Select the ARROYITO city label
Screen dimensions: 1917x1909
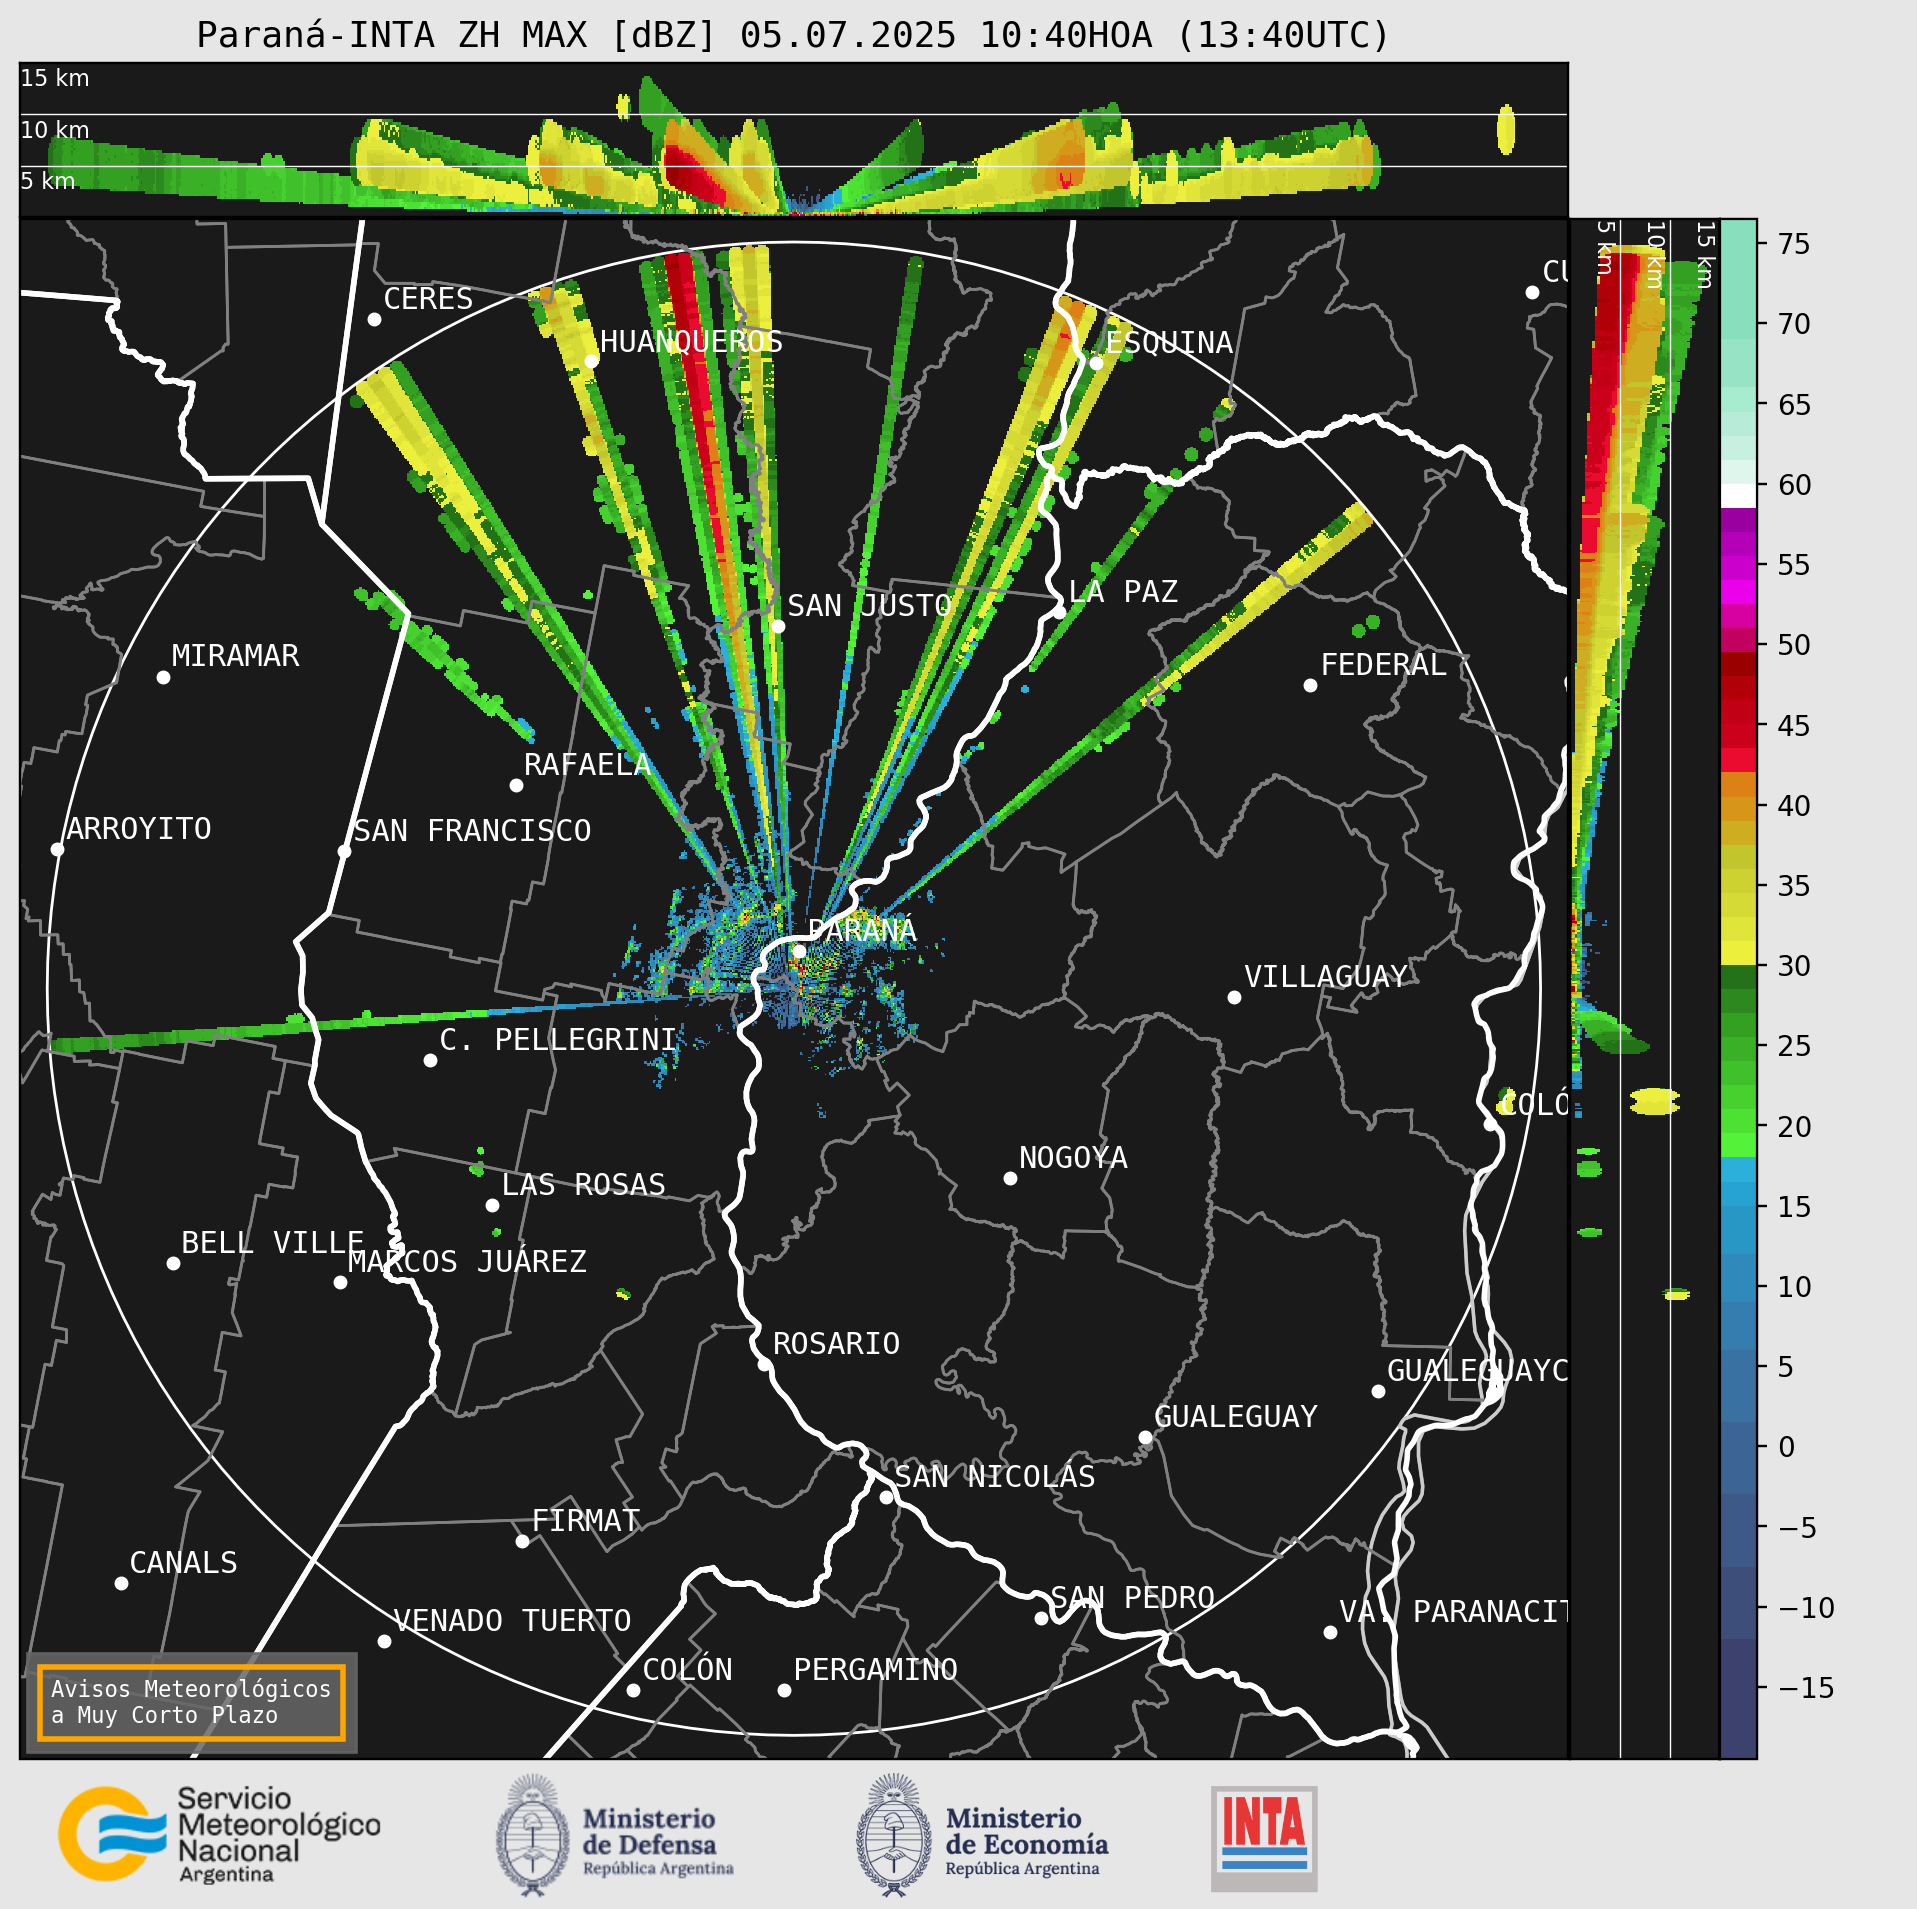tap(139, 828)
